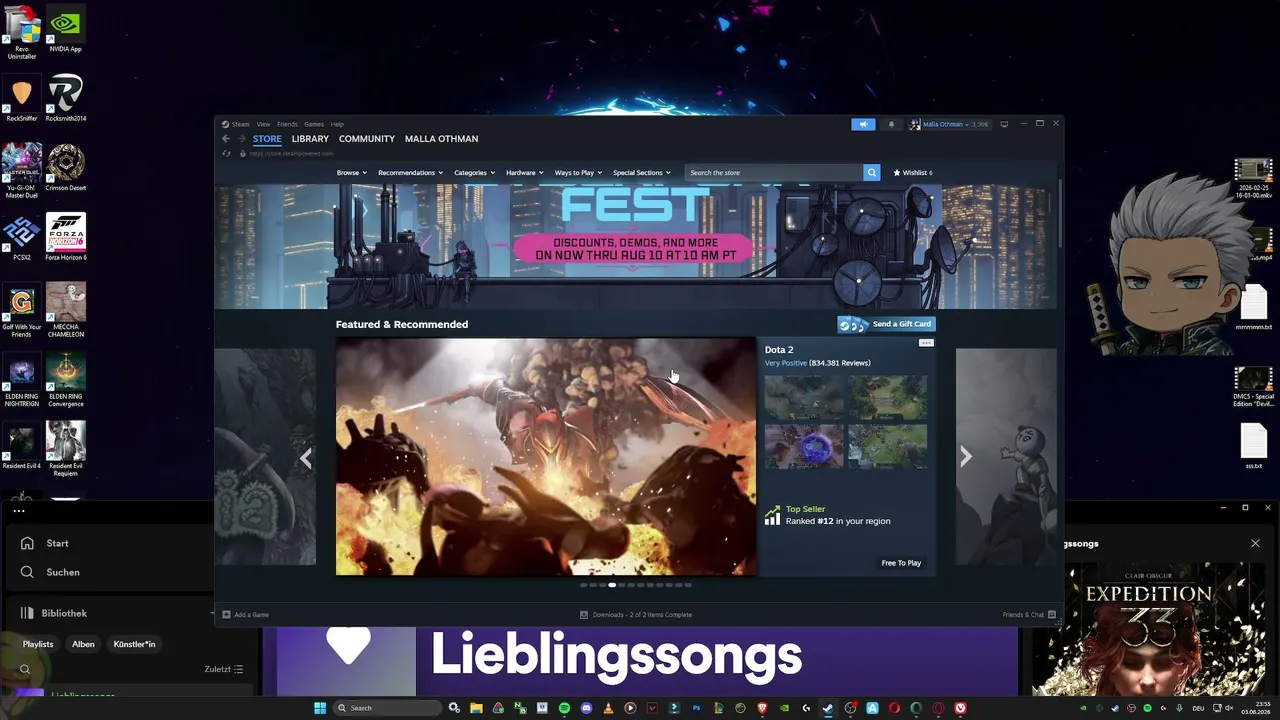Open the Games menu in Steam
This screenshot has width=1280, height=720.
[x=314, y=124]
